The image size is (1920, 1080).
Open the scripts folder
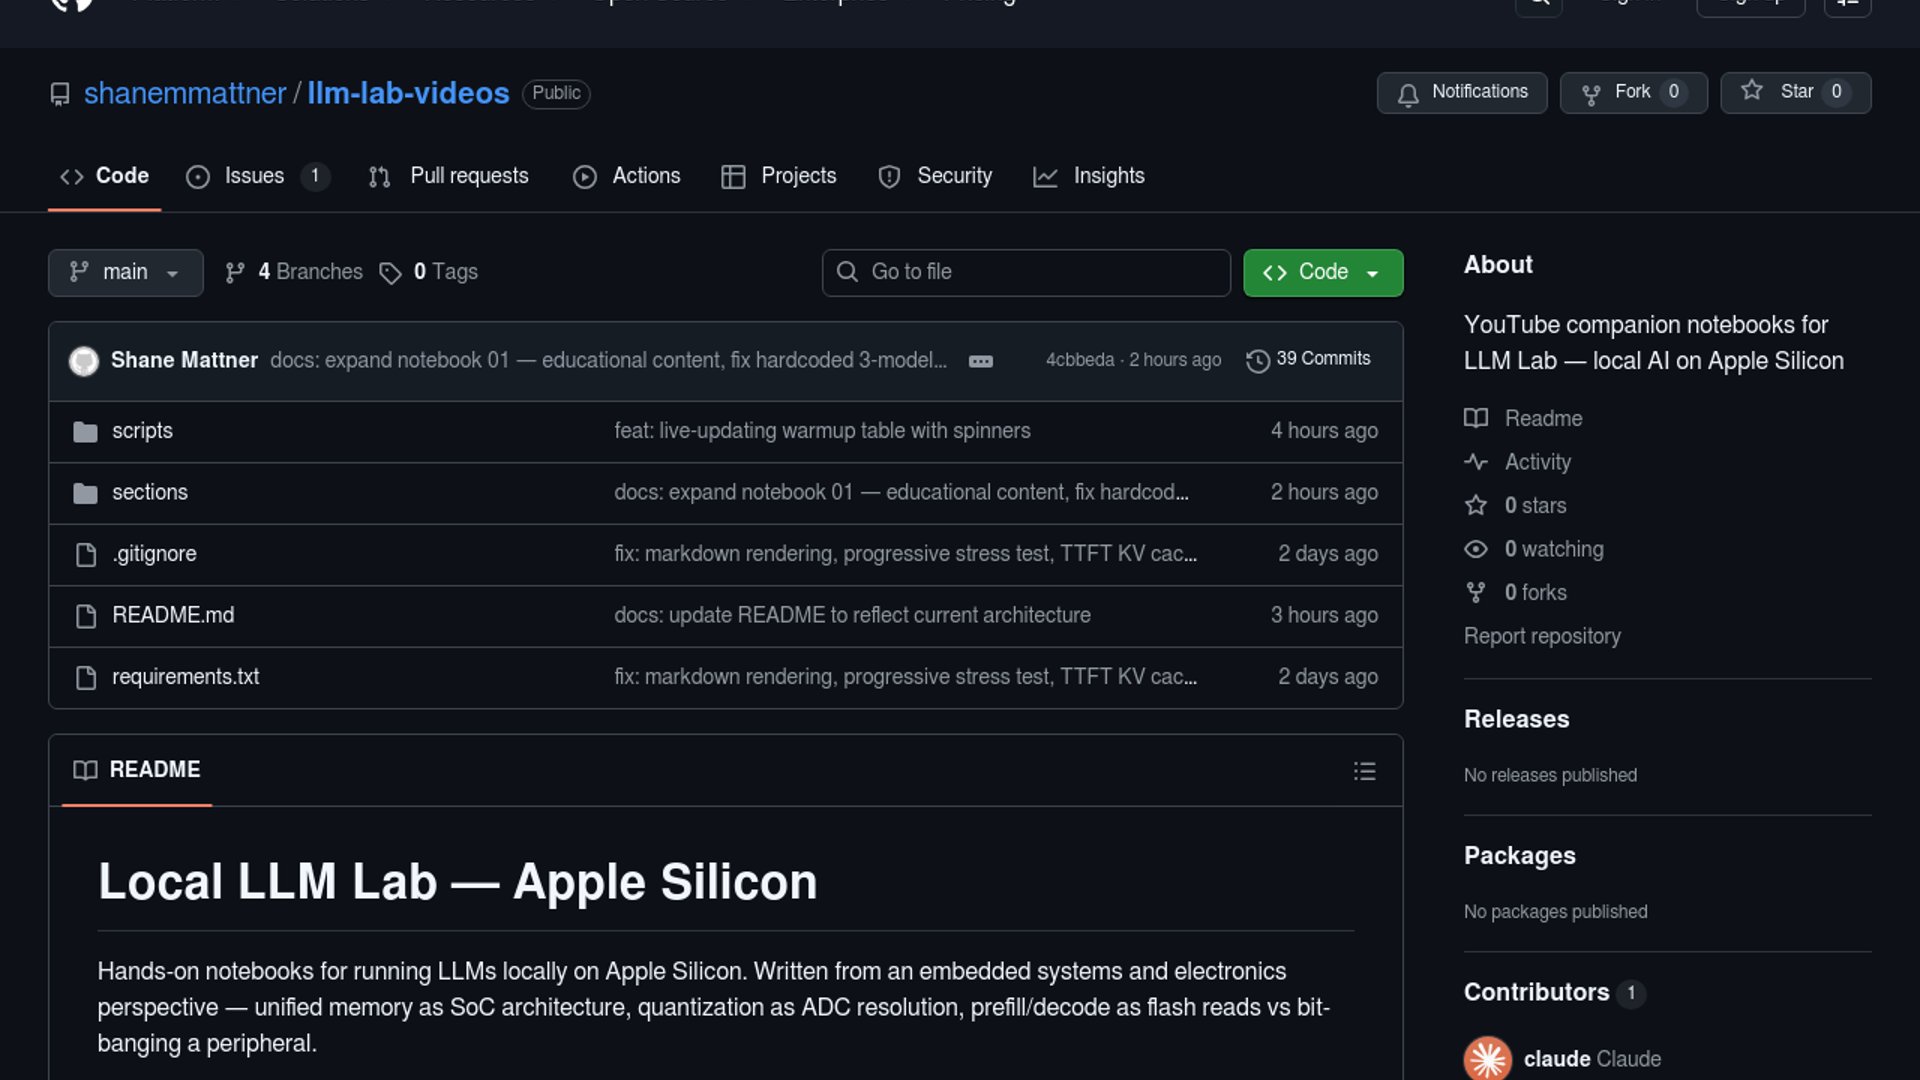point(142,431)
